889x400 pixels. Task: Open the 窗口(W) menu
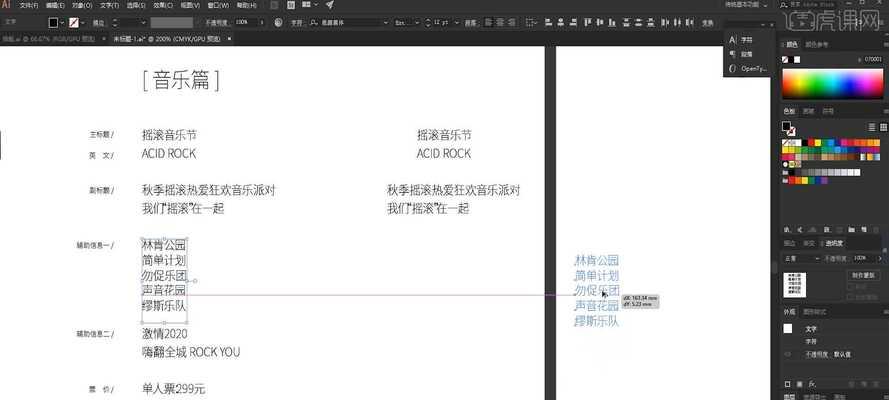(x=219, y=5)
